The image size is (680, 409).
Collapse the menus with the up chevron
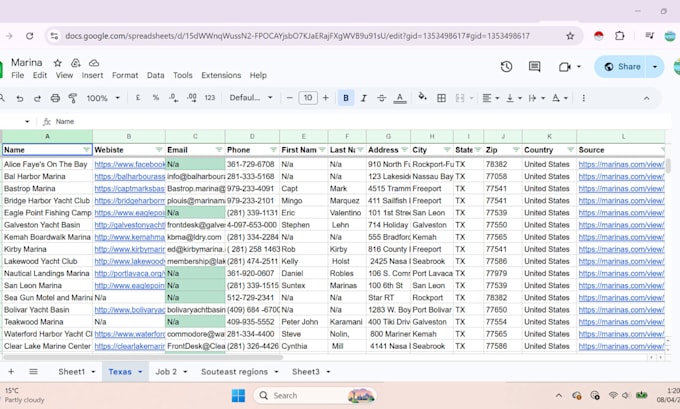point(647,98)
